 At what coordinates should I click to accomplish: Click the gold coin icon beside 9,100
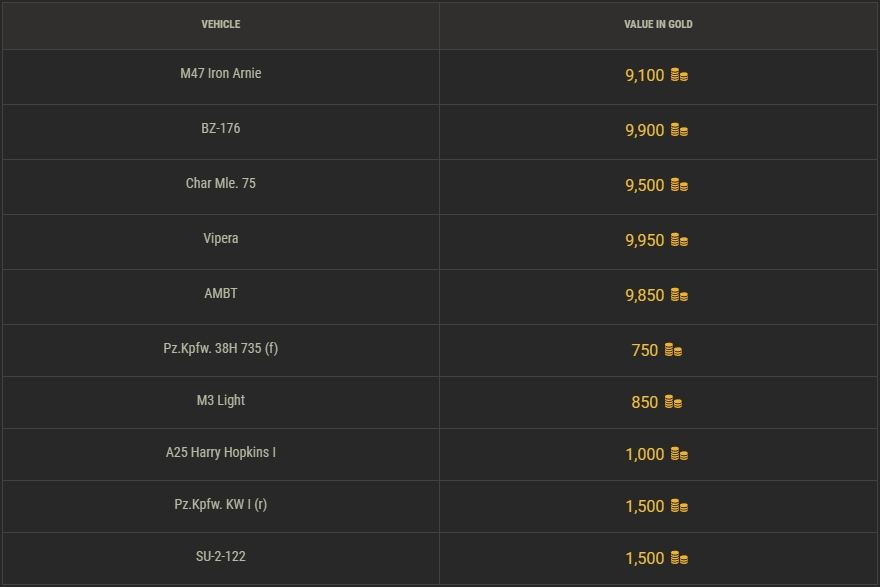tap(679, 76)
